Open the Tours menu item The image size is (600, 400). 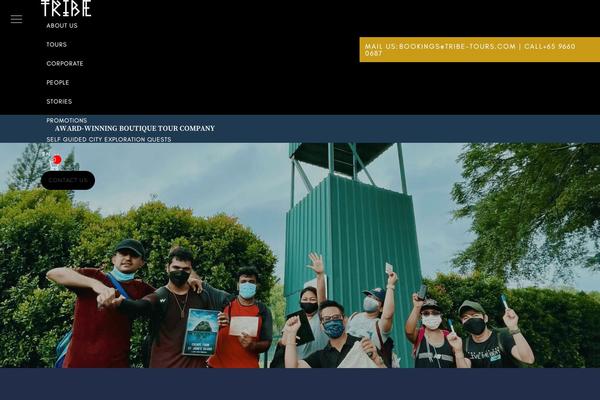tap(57, 45)
